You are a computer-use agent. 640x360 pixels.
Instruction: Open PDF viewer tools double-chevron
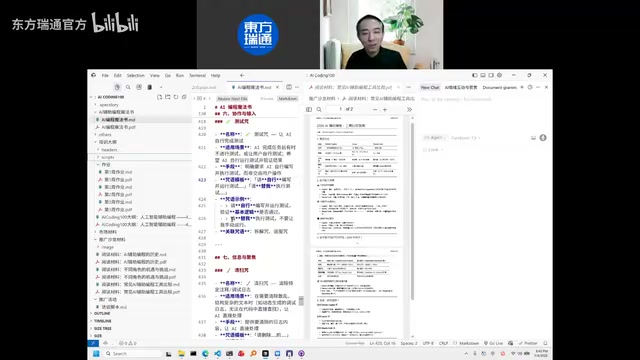[x=409, y=109]
